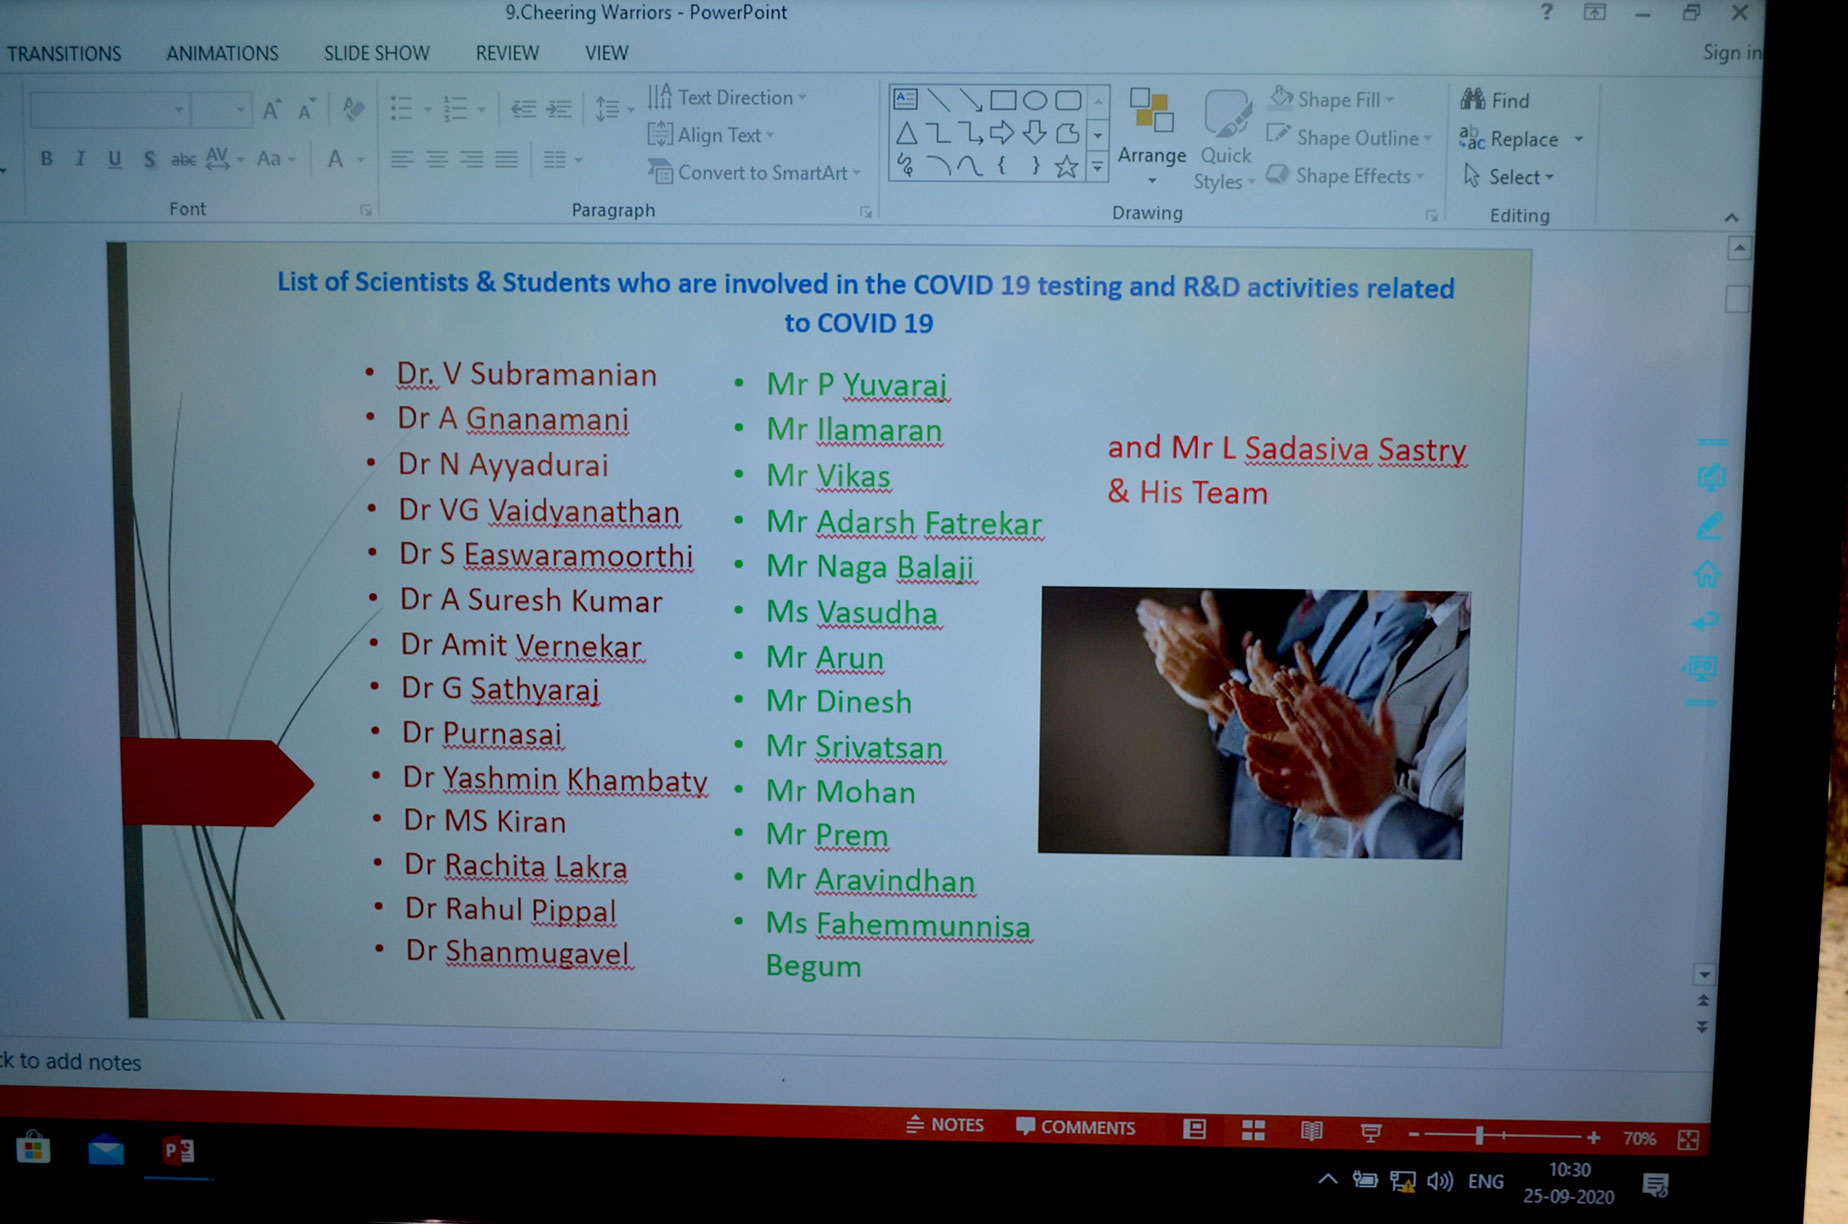The image size is (1848, 1224).
Task: Click the COMMENTS button in status bar
Action: (x=1076, y=1127)
